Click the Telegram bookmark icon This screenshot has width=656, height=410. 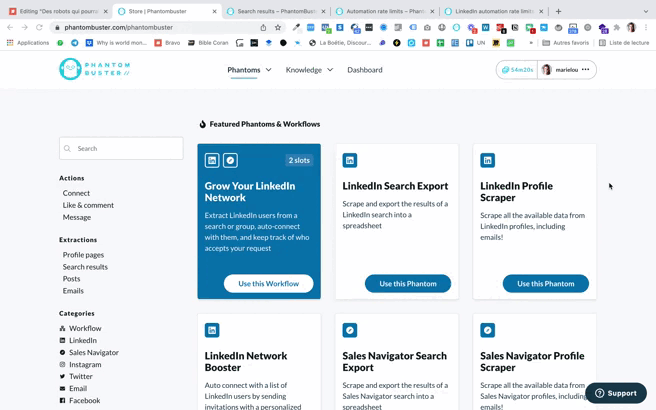click(74, 43)
